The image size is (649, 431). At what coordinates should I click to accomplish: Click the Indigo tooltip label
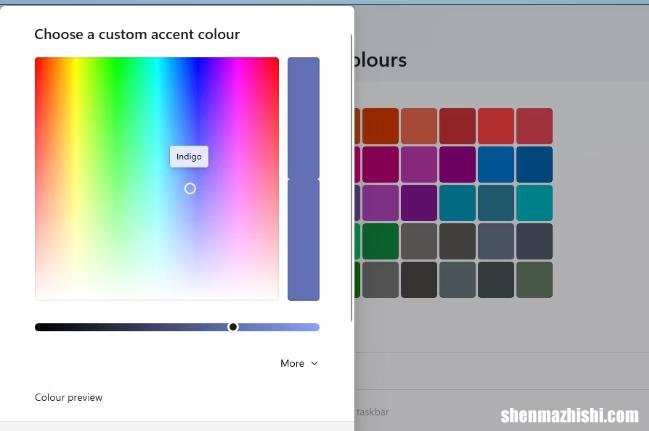pos(189,157)
